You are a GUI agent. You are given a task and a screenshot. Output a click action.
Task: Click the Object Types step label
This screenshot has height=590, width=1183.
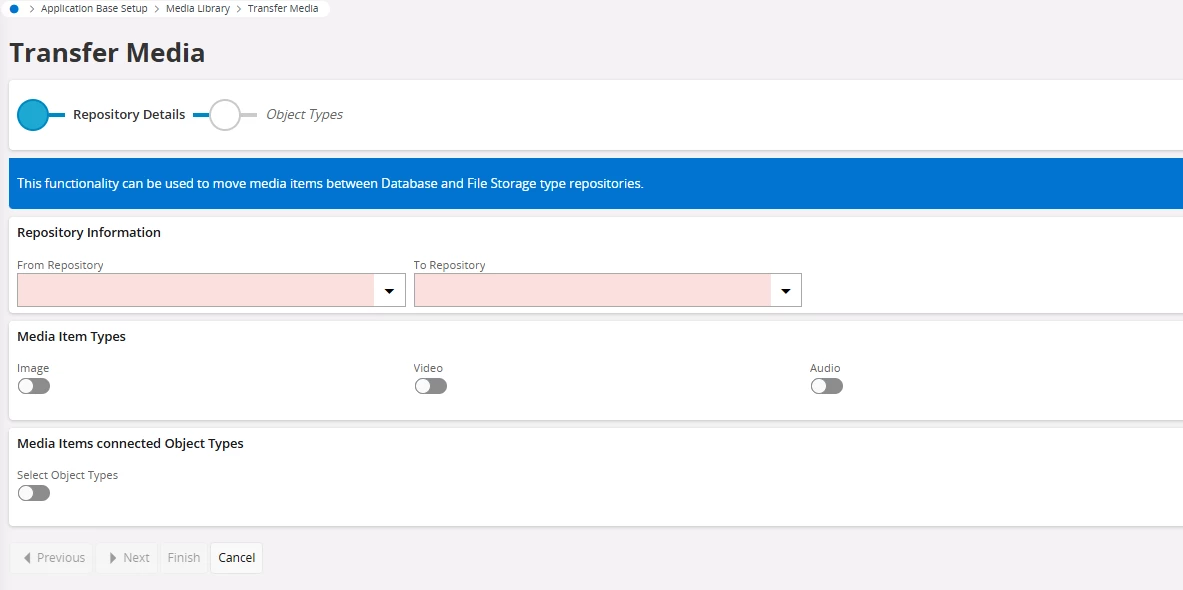click(305, 115)
